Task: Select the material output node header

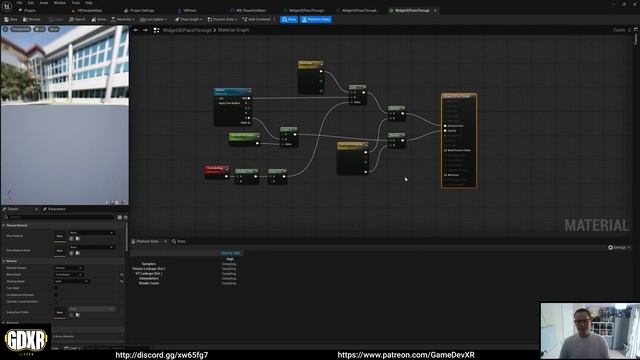Action: [459, 97]
